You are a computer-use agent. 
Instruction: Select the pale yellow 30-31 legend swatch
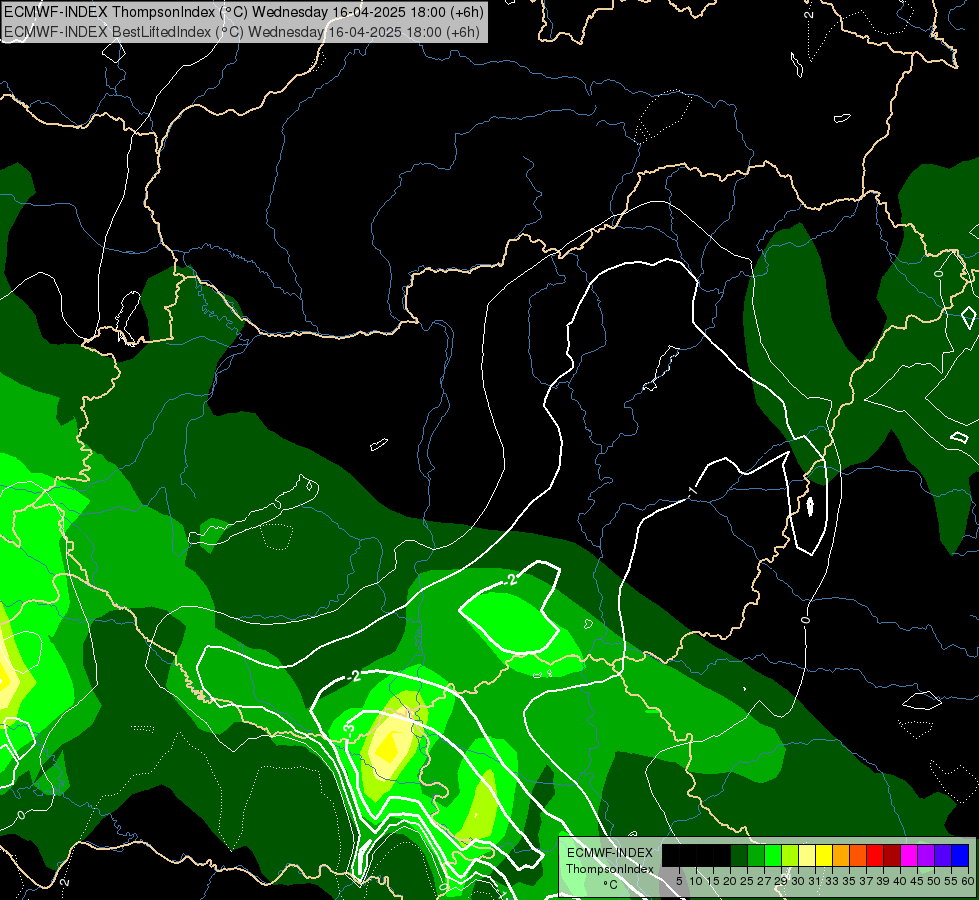tap(807, 855)
